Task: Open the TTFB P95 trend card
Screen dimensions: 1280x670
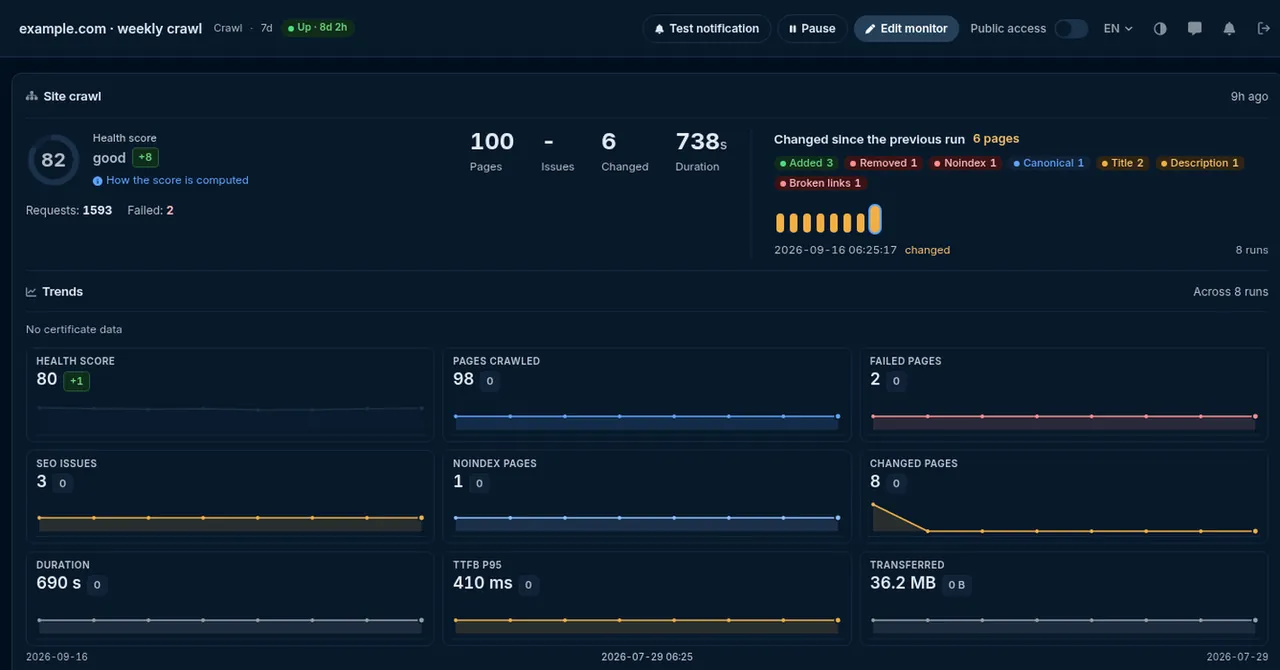Action: click(x=646, y=599)
